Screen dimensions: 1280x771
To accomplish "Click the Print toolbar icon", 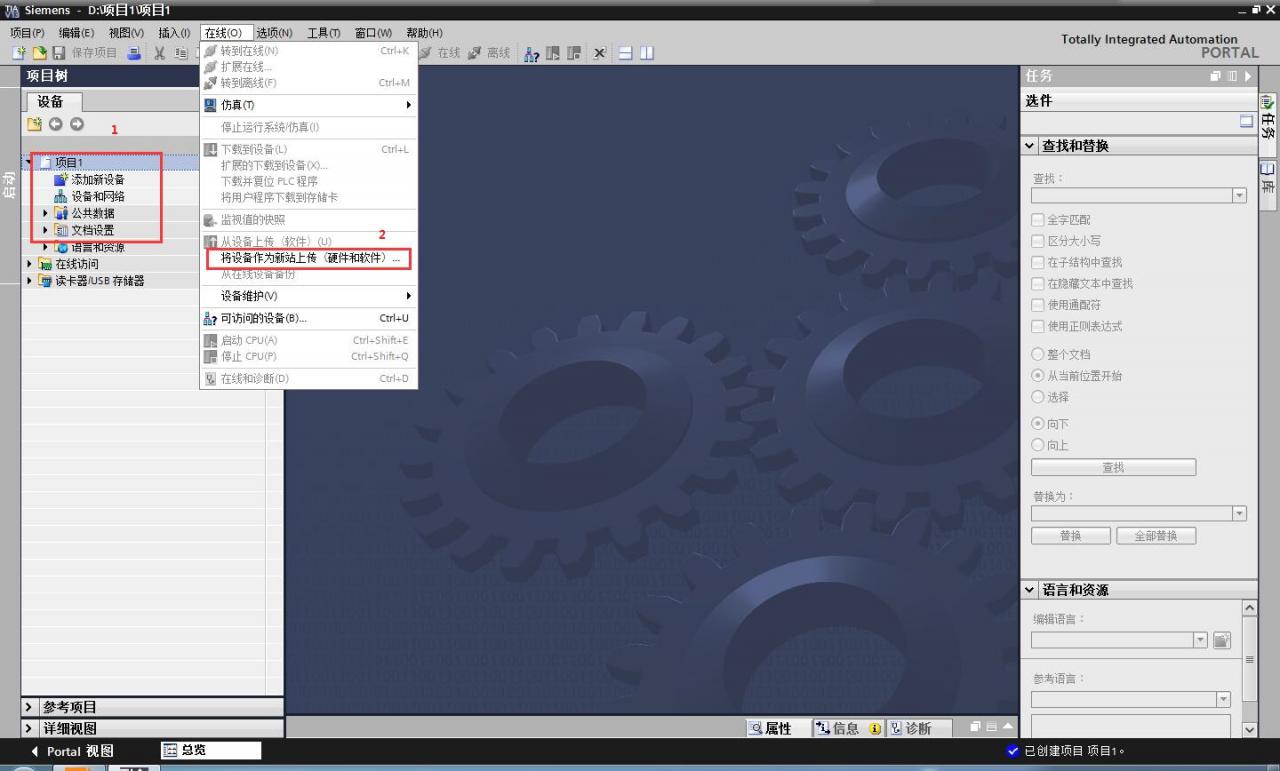I will click(134, 53).
